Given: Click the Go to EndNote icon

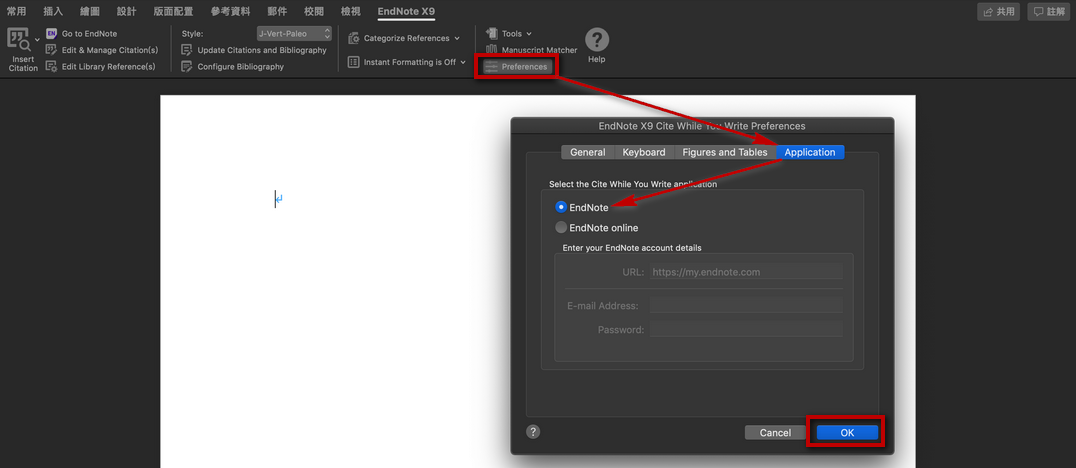Looking at the screenshot, I should tap(51, 33).
